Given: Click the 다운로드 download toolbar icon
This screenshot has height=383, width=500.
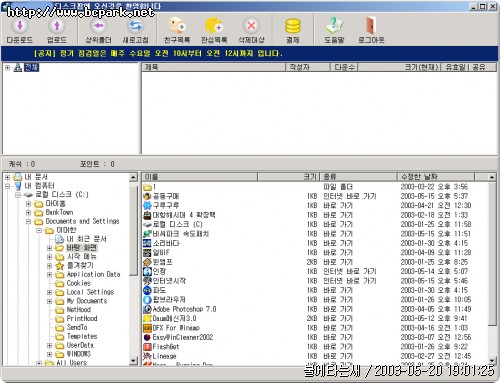Looking at the screenshot, I should click(20, 26).
